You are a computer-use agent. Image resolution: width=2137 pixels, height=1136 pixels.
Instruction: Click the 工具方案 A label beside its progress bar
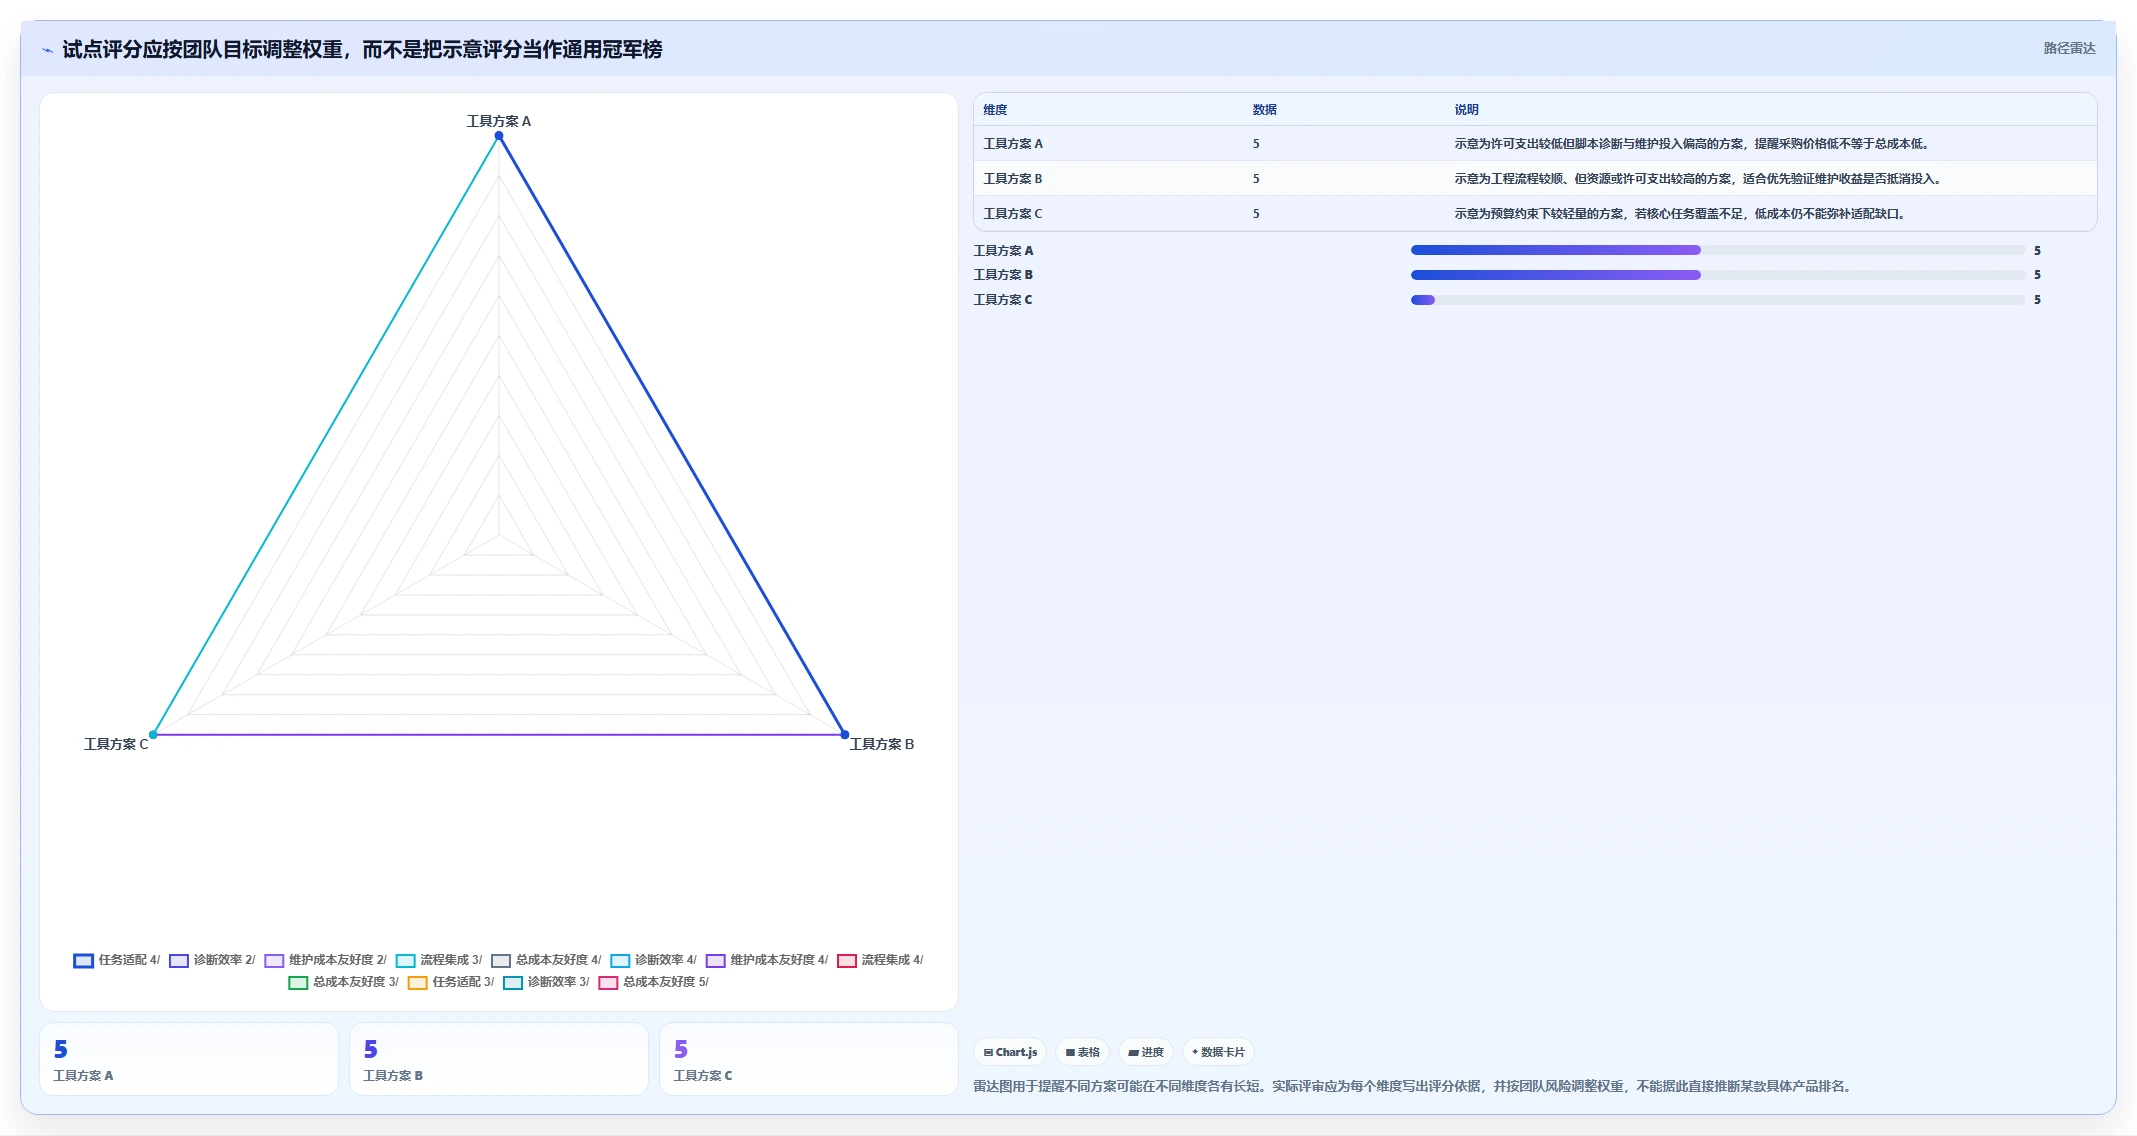pyautogui.click(x=1004, y=251)
